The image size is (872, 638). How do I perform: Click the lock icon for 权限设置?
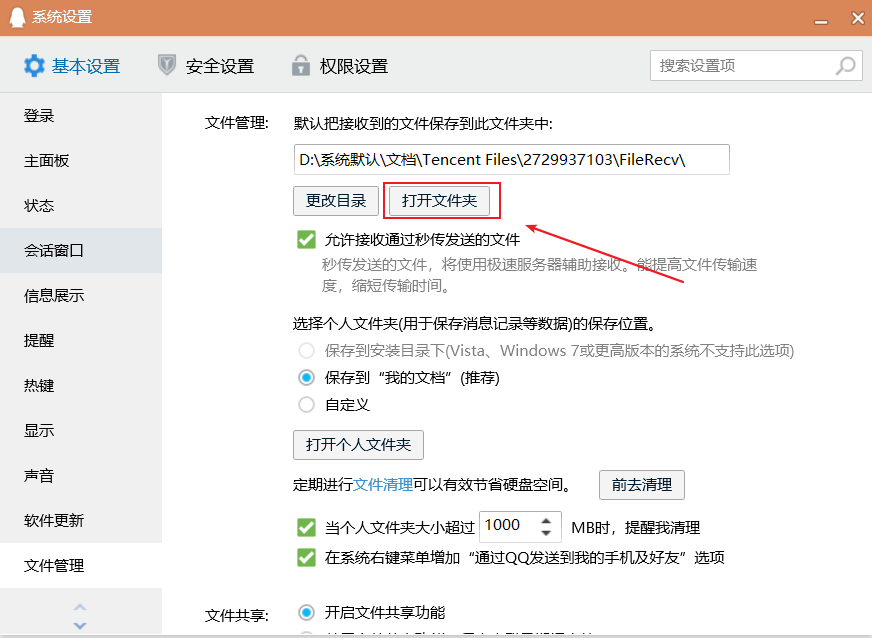tap(301, 65)
